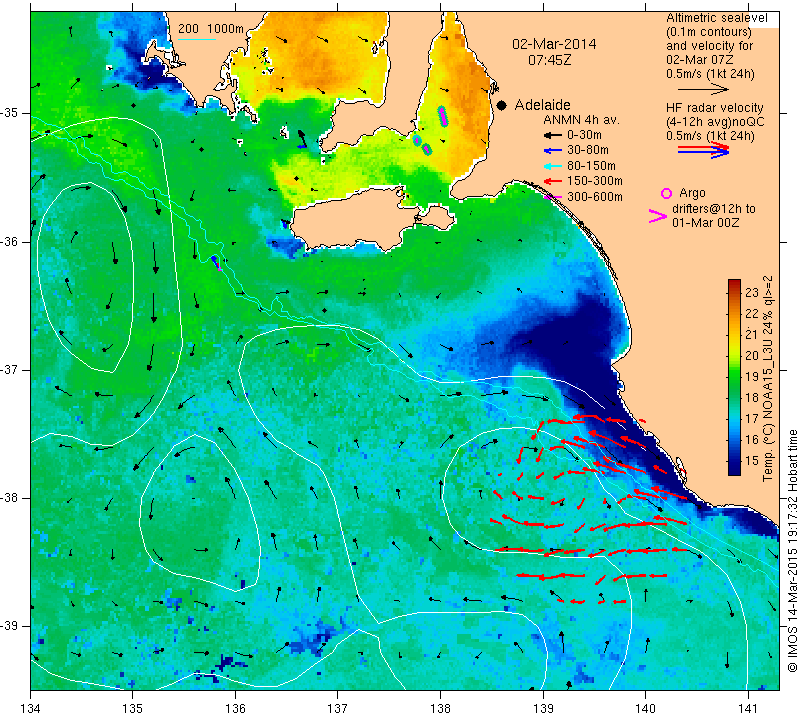
Task: Click the '(0.1m contours)' legend text
Action: pos(709,32)
